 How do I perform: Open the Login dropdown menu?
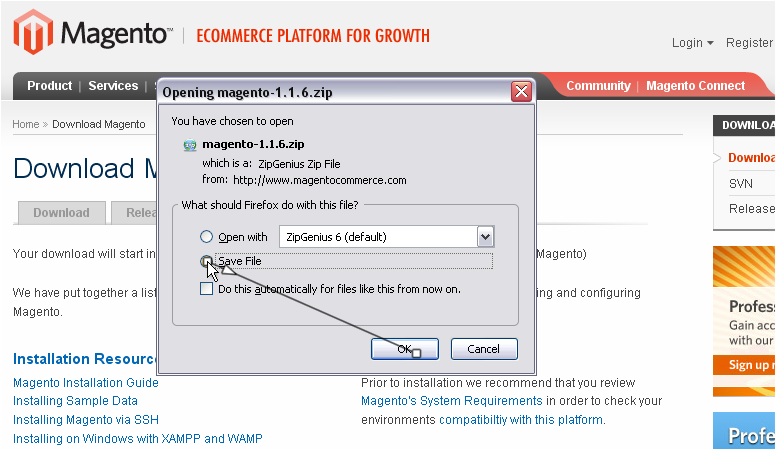pos(692,43)
